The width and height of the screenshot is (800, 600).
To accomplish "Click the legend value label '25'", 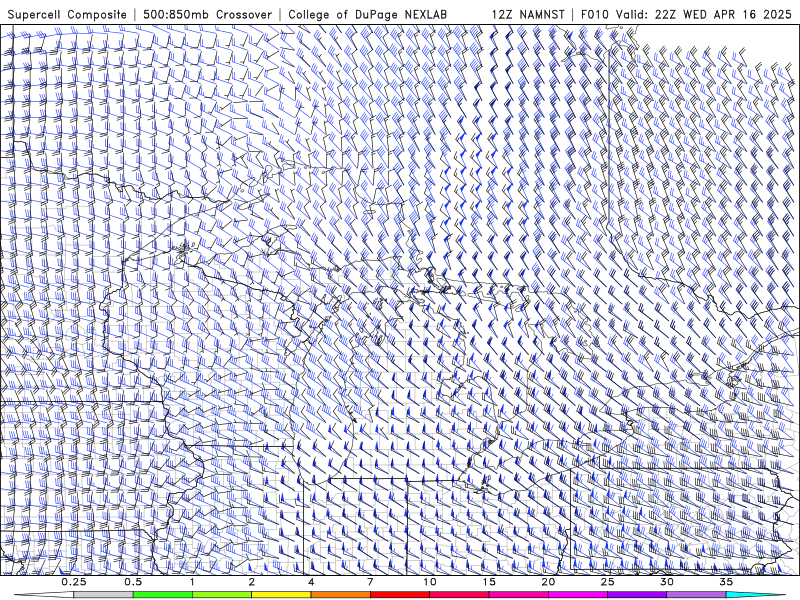I will [607, 582].
